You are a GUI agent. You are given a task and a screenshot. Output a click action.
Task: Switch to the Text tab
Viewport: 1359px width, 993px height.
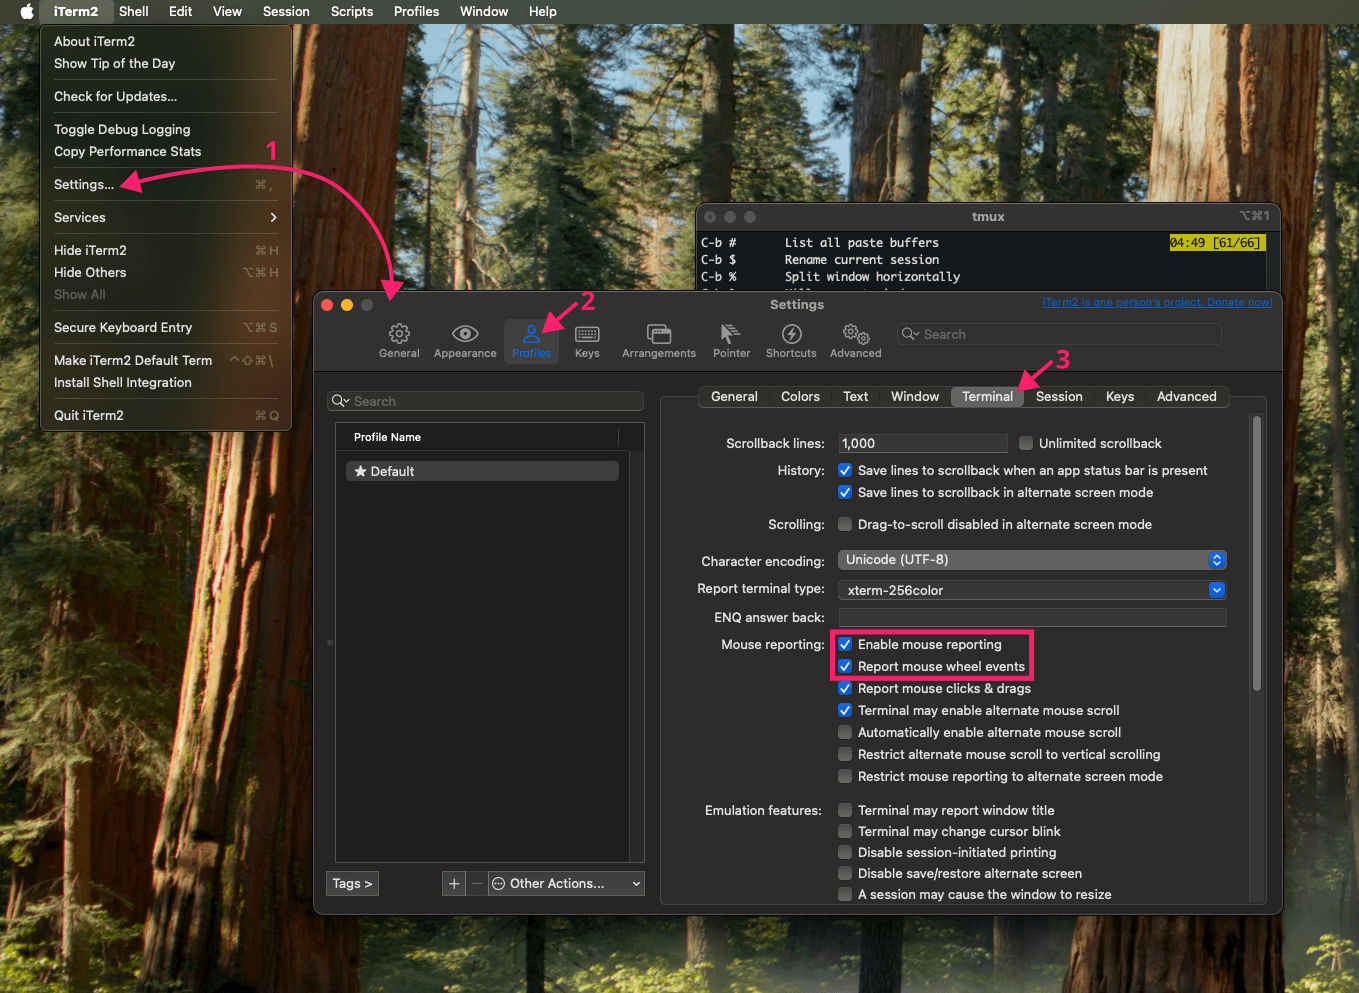tap(855, 396)
